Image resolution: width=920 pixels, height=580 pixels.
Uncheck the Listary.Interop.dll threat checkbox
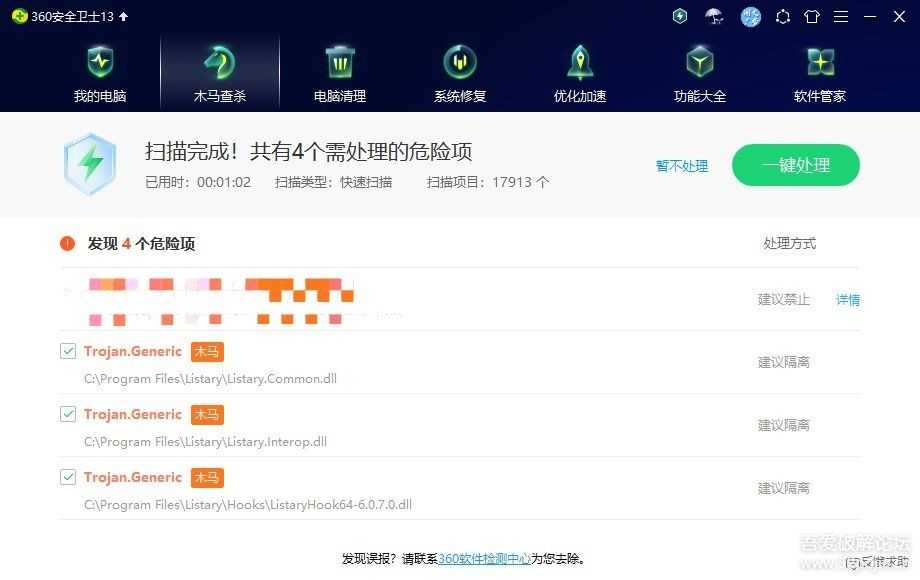pos(68,414)
